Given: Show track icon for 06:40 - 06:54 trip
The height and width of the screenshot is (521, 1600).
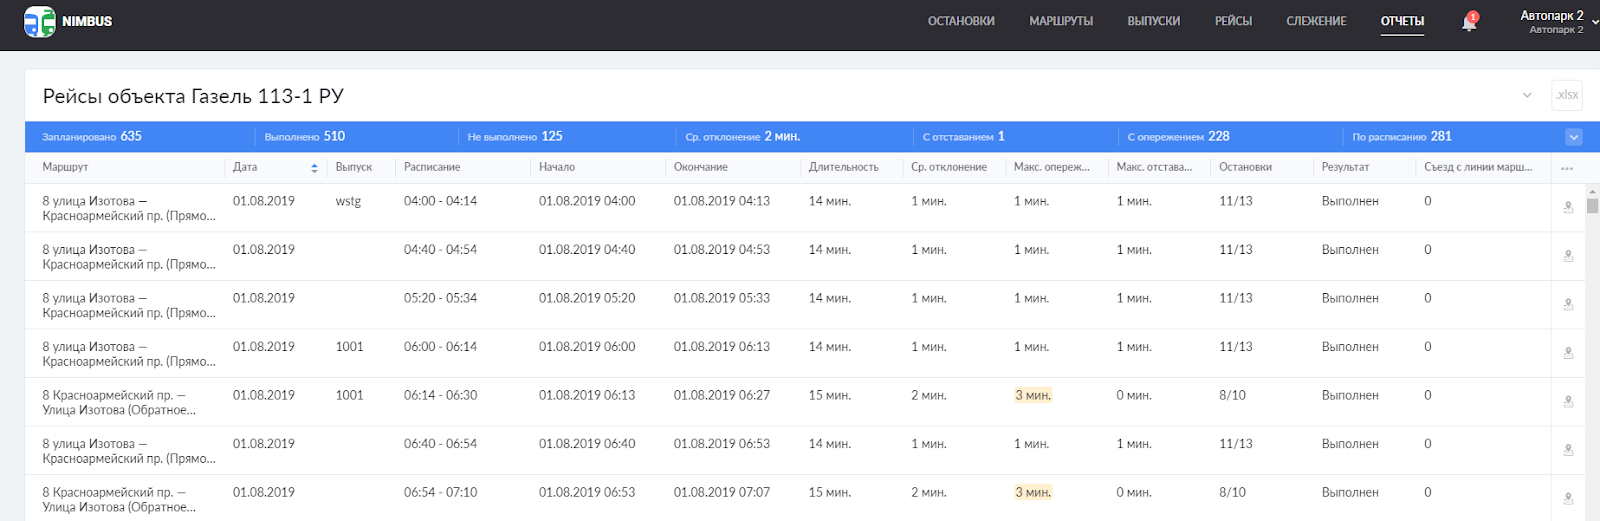Looking at the screenshot, I should point(1568,450).
